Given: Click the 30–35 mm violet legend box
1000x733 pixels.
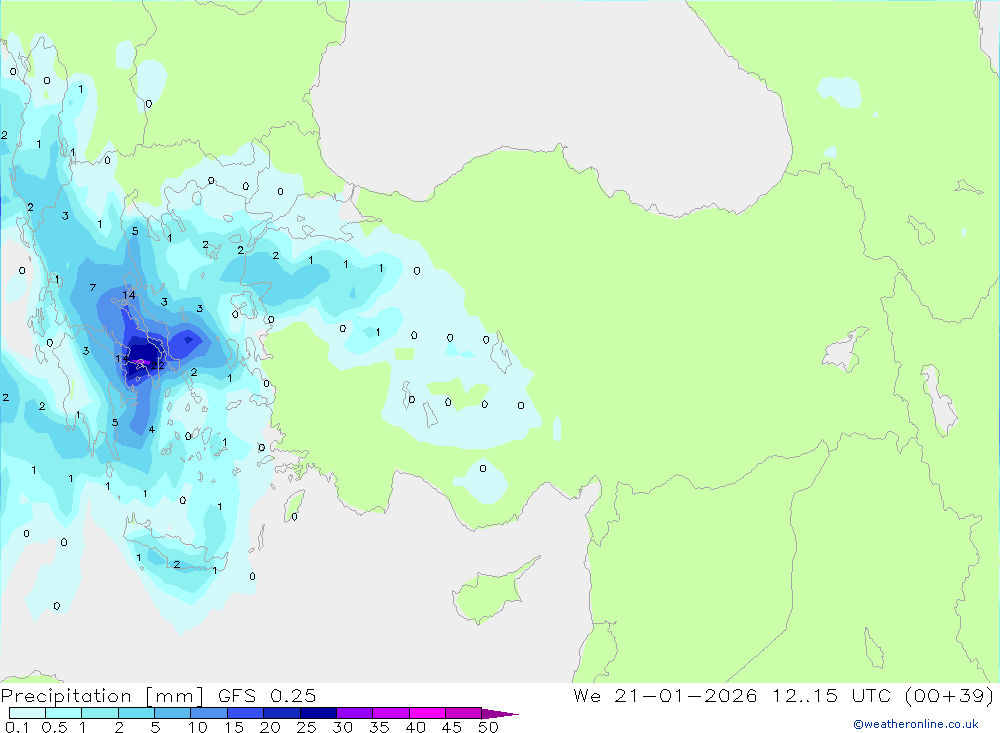Looking at the screenshot, I should [x=355, y=713].
